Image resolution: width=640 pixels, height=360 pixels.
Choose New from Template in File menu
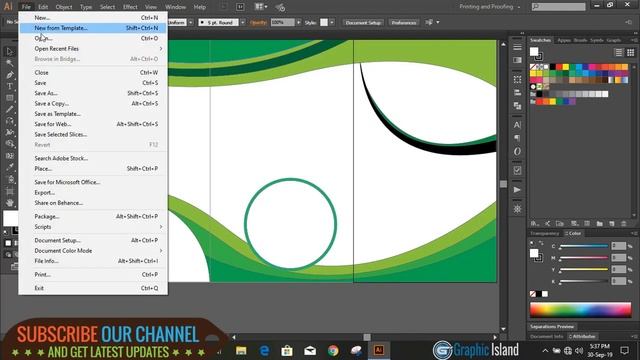93,28
